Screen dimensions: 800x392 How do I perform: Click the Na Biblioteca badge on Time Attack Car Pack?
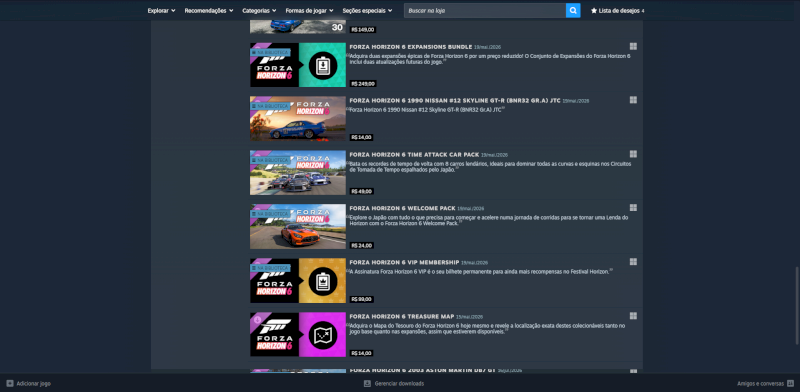(270, 160)
